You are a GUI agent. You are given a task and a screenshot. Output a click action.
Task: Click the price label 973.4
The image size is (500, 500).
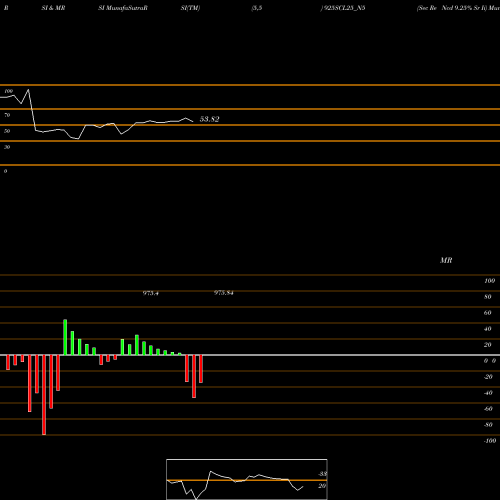click(x=151, y=293)
